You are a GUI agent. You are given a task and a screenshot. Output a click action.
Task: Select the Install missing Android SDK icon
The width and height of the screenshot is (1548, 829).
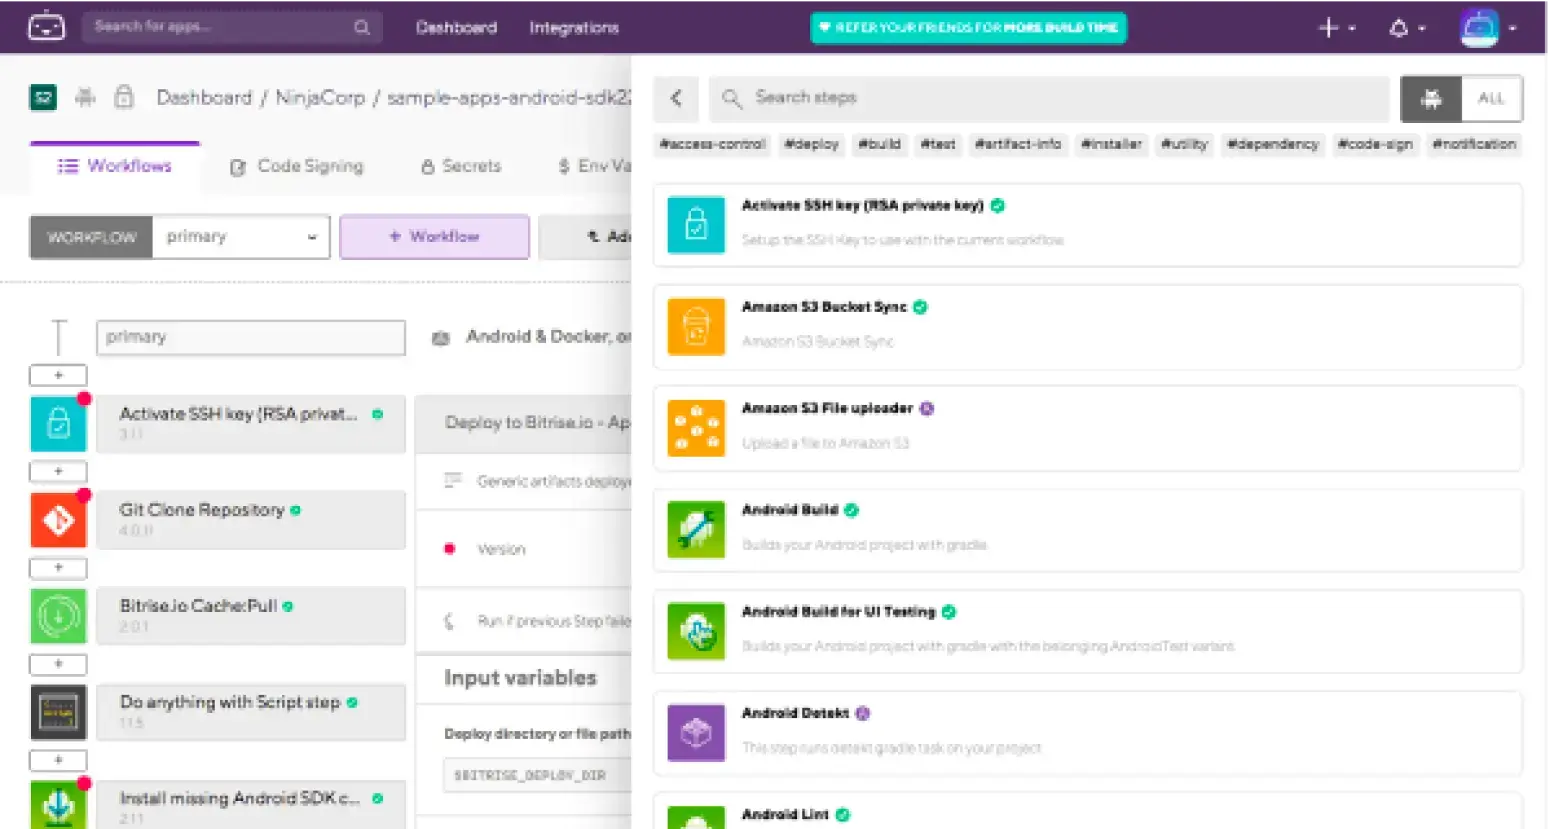tap(58, 805)
